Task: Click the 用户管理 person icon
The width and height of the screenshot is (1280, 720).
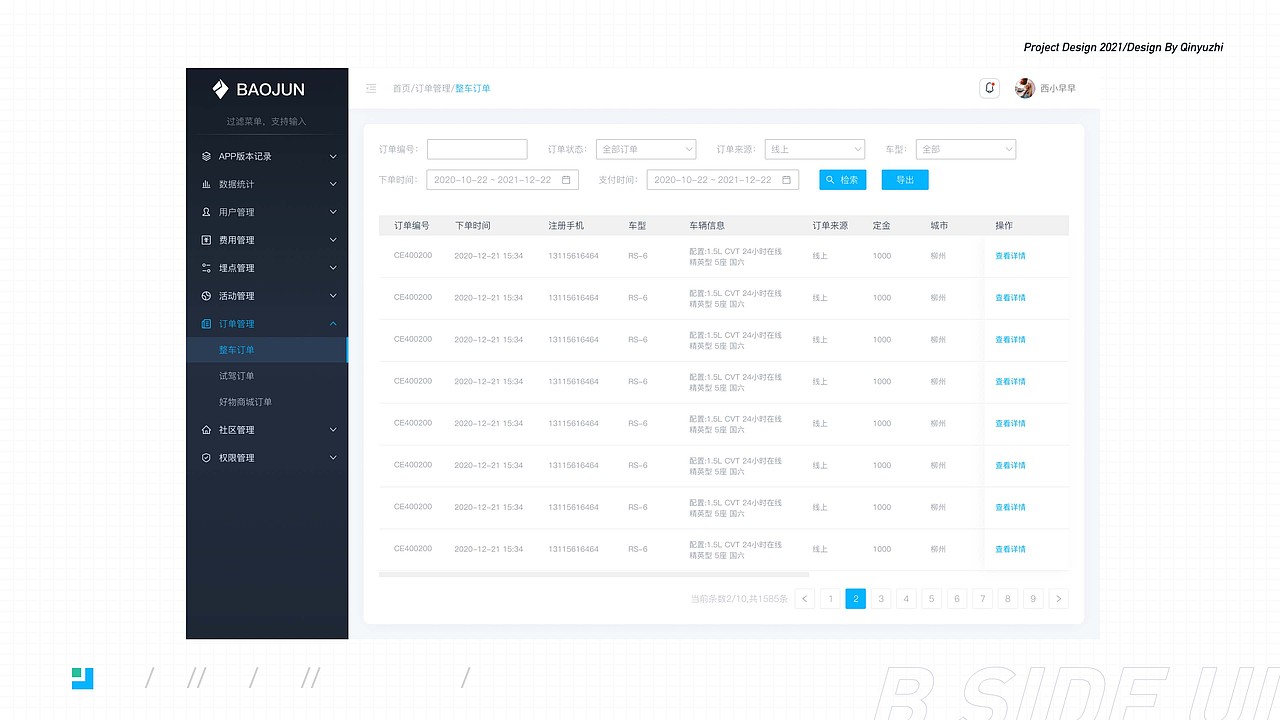Action: tap(206, 212)
